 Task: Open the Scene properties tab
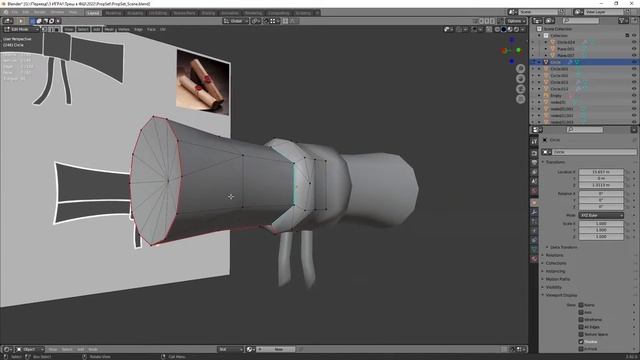click(x=534, y=181)
